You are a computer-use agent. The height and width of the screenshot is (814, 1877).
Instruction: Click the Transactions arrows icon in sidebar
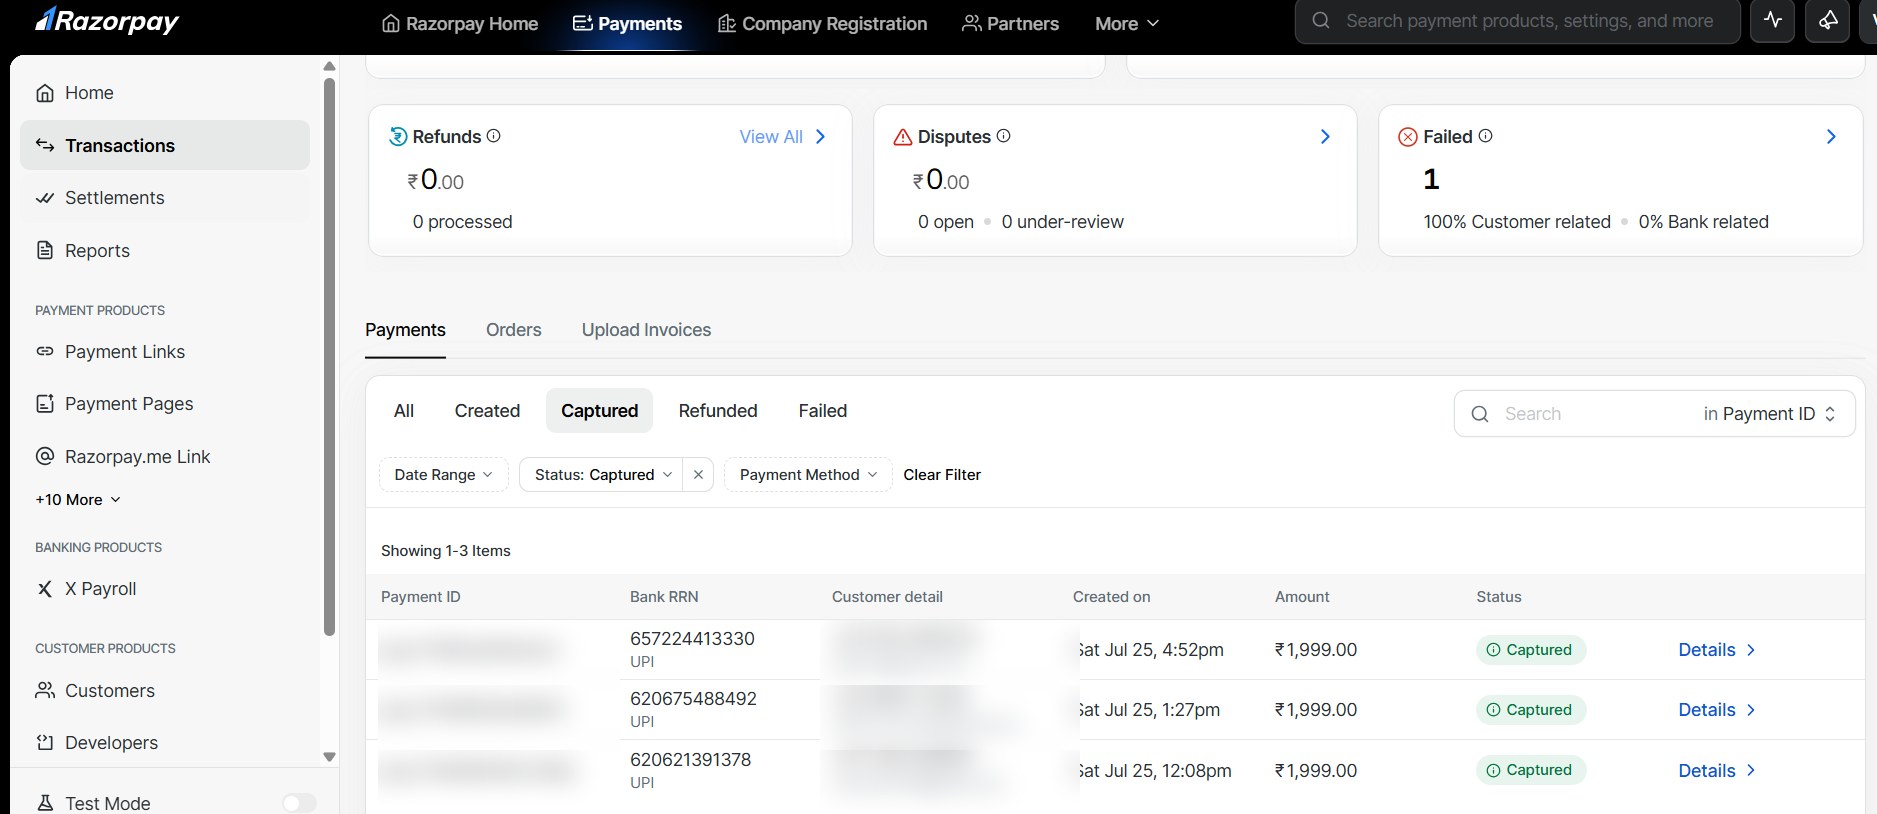pyautogui.click(x=45, y=145)
